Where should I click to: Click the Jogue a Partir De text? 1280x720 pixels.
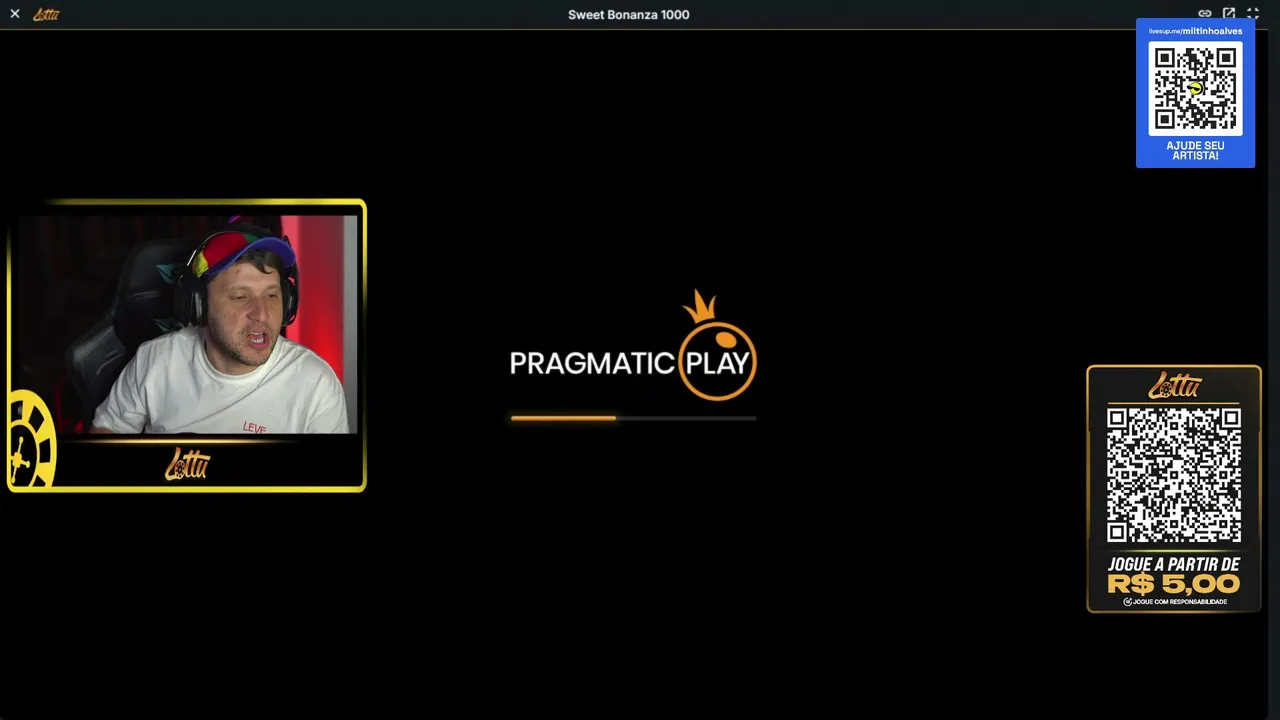(x=1174, y=564)
